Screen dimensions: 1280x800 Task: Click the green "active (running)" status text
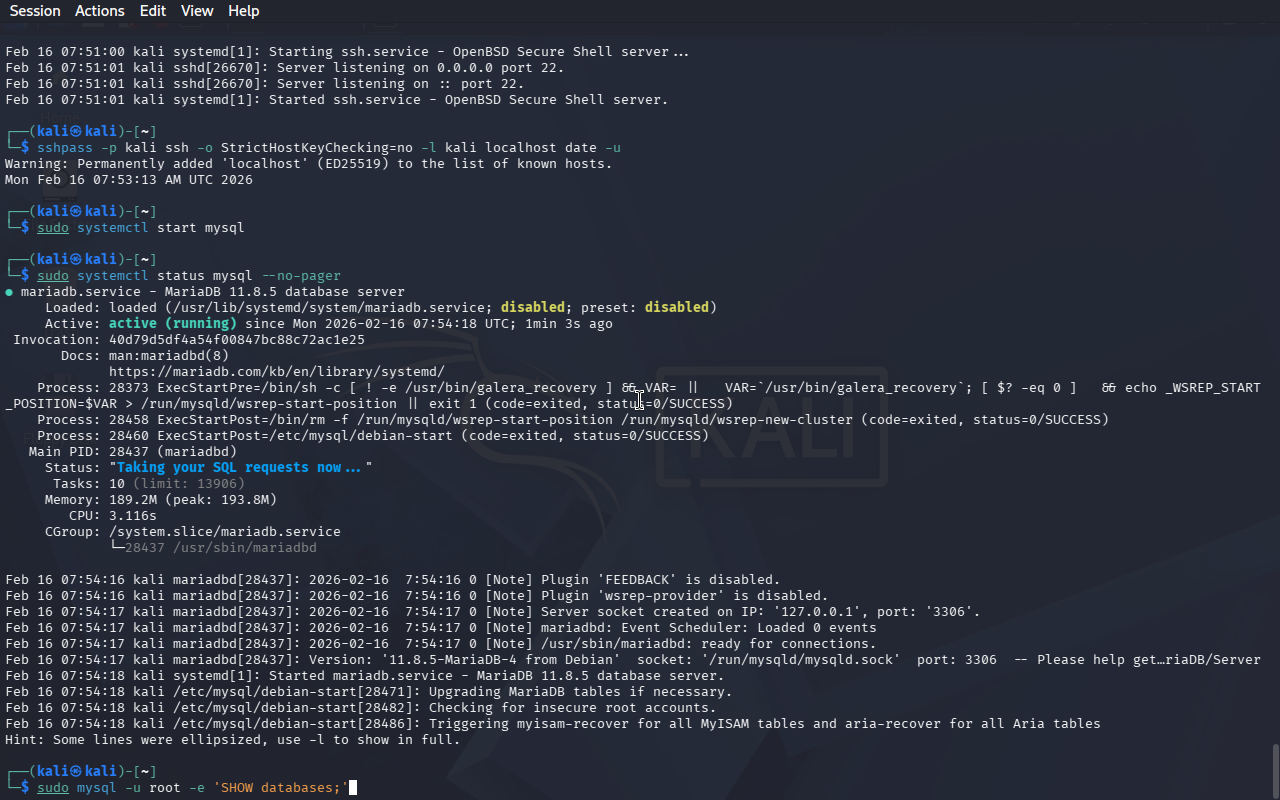(x=173, y=323)
